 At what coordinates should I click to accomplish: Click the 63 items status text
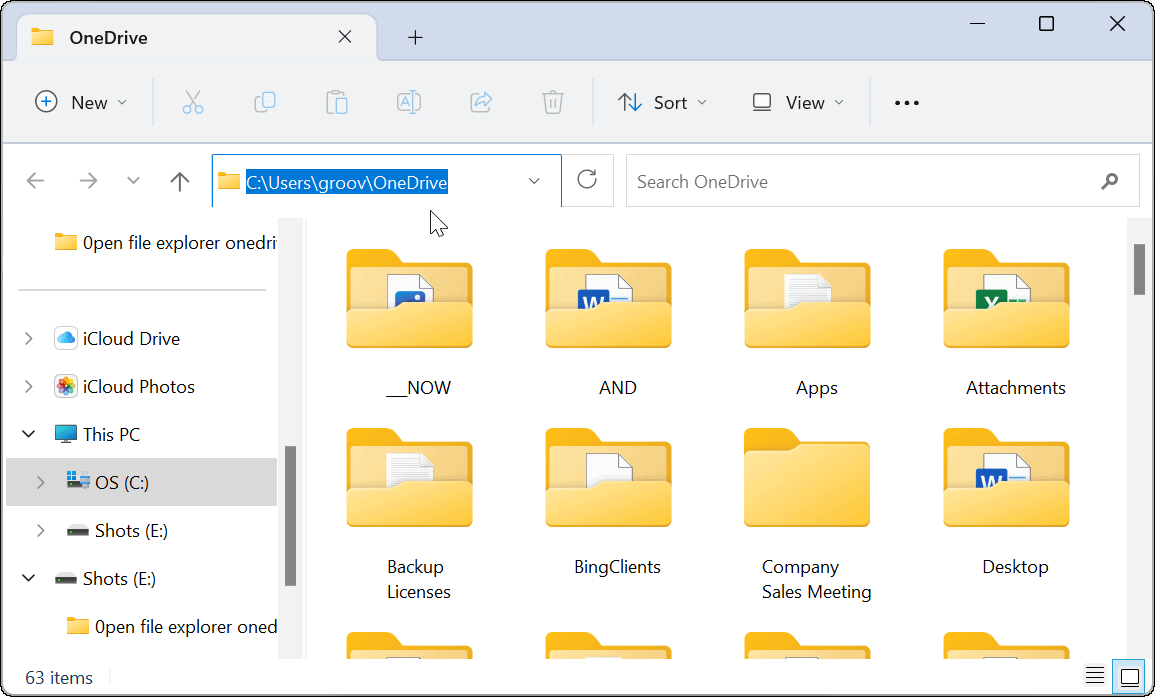point(60,677)
